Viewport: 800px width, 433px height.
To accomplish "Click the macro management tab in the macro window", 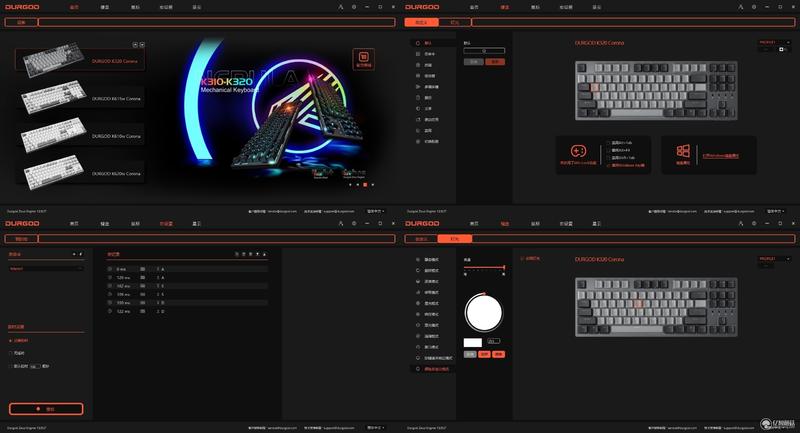I will tap(21, 239).
